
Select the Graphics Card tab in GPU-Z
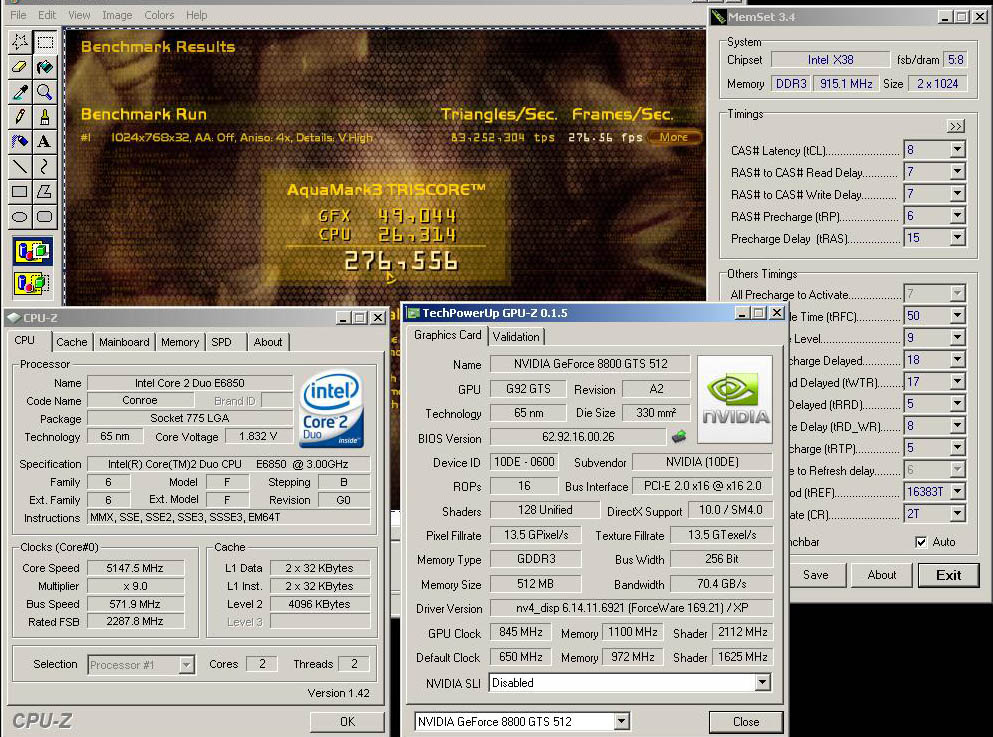pyautogui.click(x=448, y=335)
